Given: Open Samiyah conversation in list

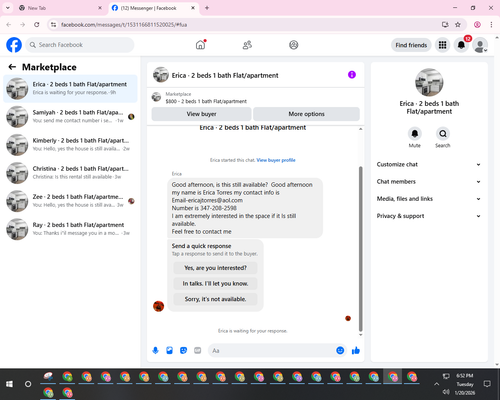Looking at the screenshot, I should pyautogui.click(x=70, y=116).
